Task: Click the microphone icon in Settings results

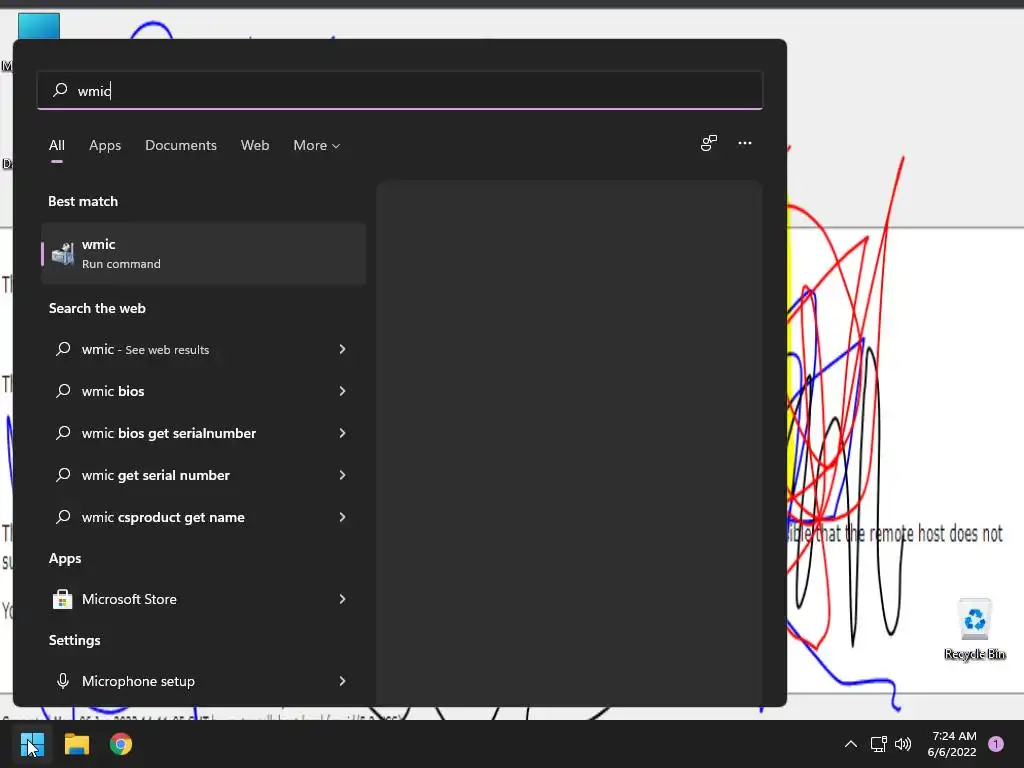Action: [63, 681]
